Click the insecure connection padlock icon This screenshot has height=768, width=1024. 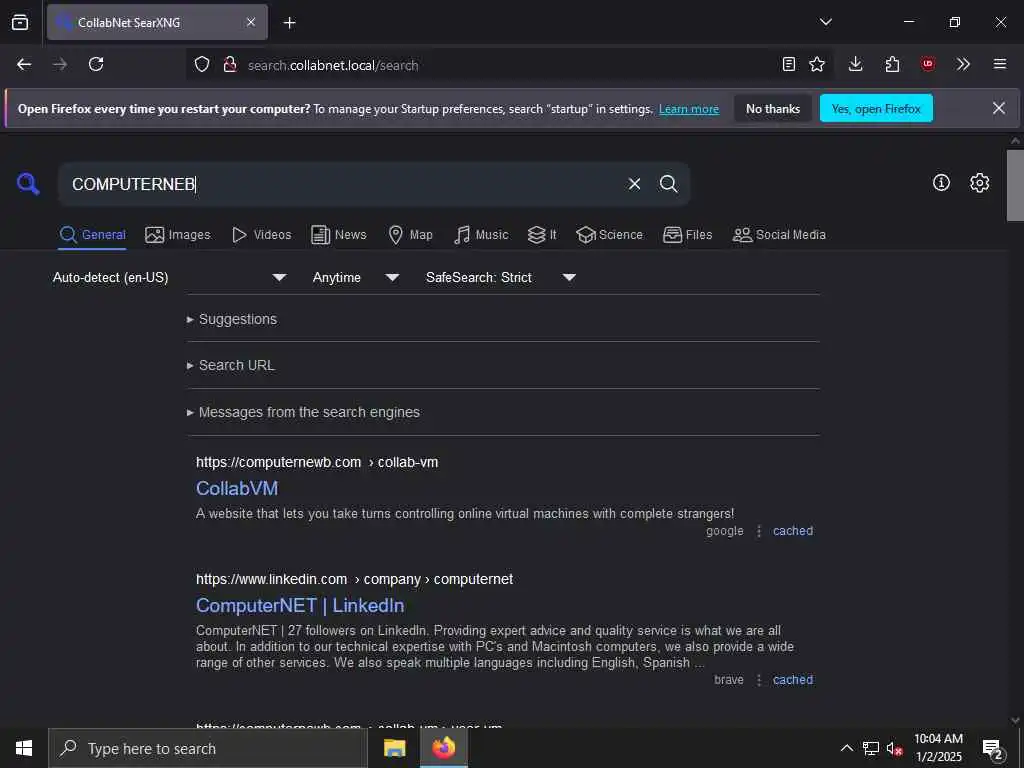tap(230, 65)
